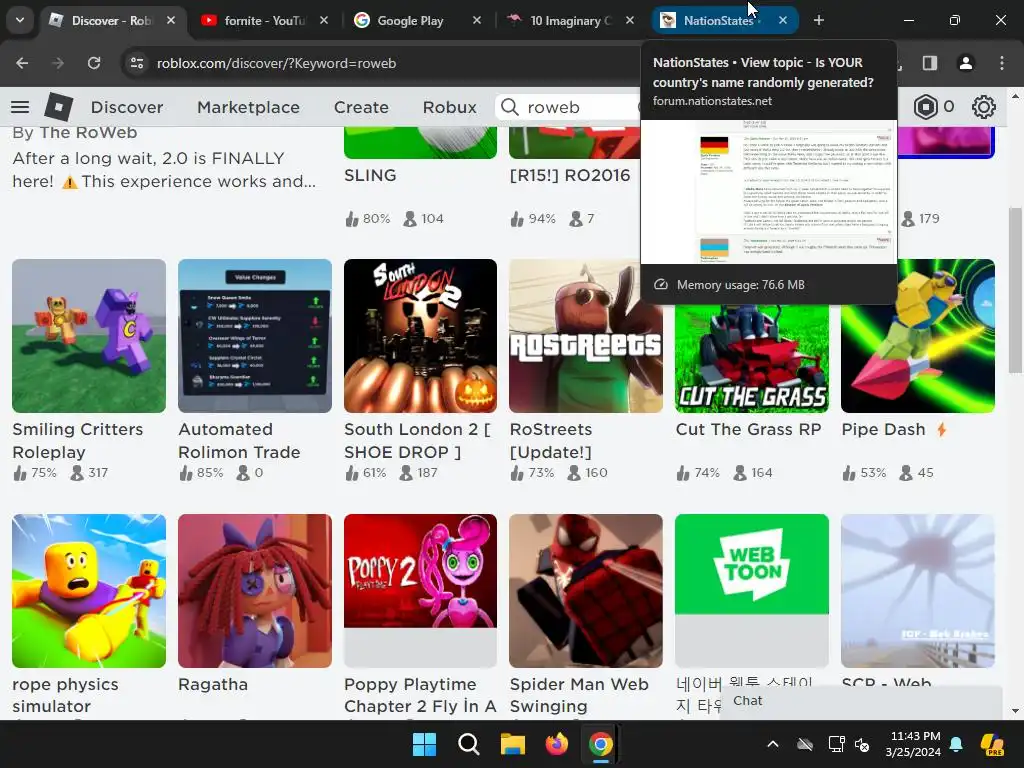
Task: Launch Firefox from taskbar
Action: coord(556,744)
